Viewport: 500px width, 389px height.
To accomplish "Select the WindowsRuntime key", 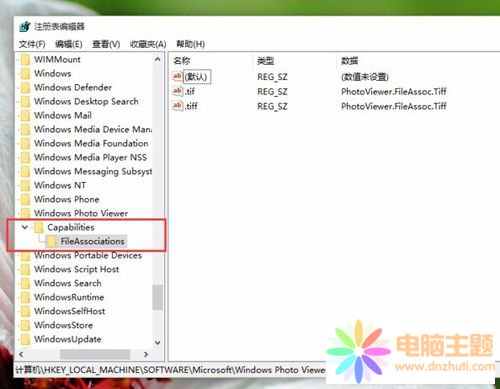I will 69,297.
